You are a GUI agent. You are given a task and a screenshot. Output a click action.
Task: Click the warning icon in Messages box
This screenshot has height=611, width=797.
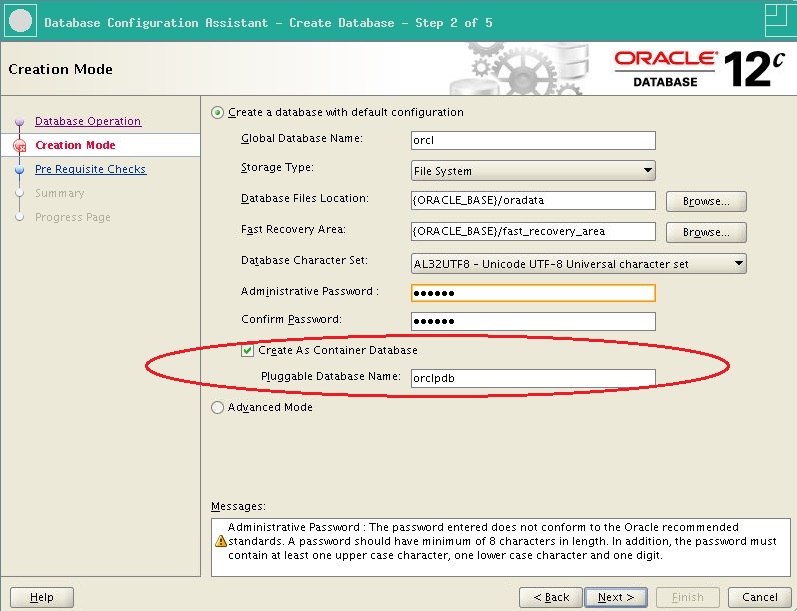(221, 541)
